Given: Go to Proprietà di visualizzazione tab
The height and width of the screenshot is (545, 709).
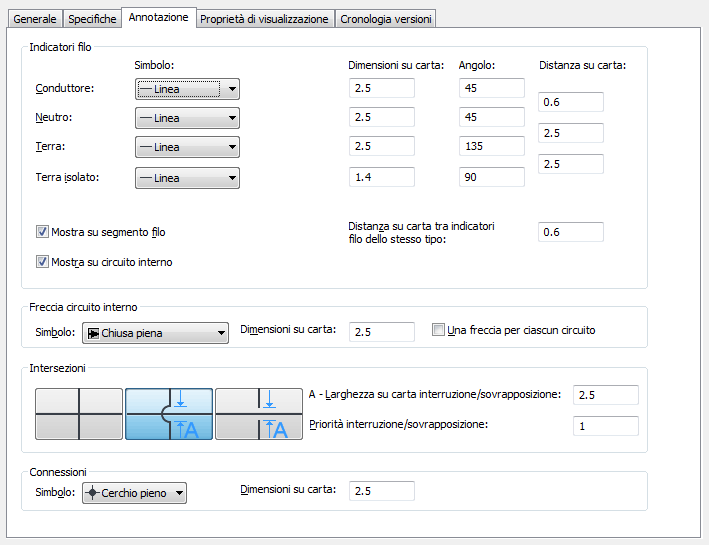Looking at the screenshot, I should [x=264, y=19].
